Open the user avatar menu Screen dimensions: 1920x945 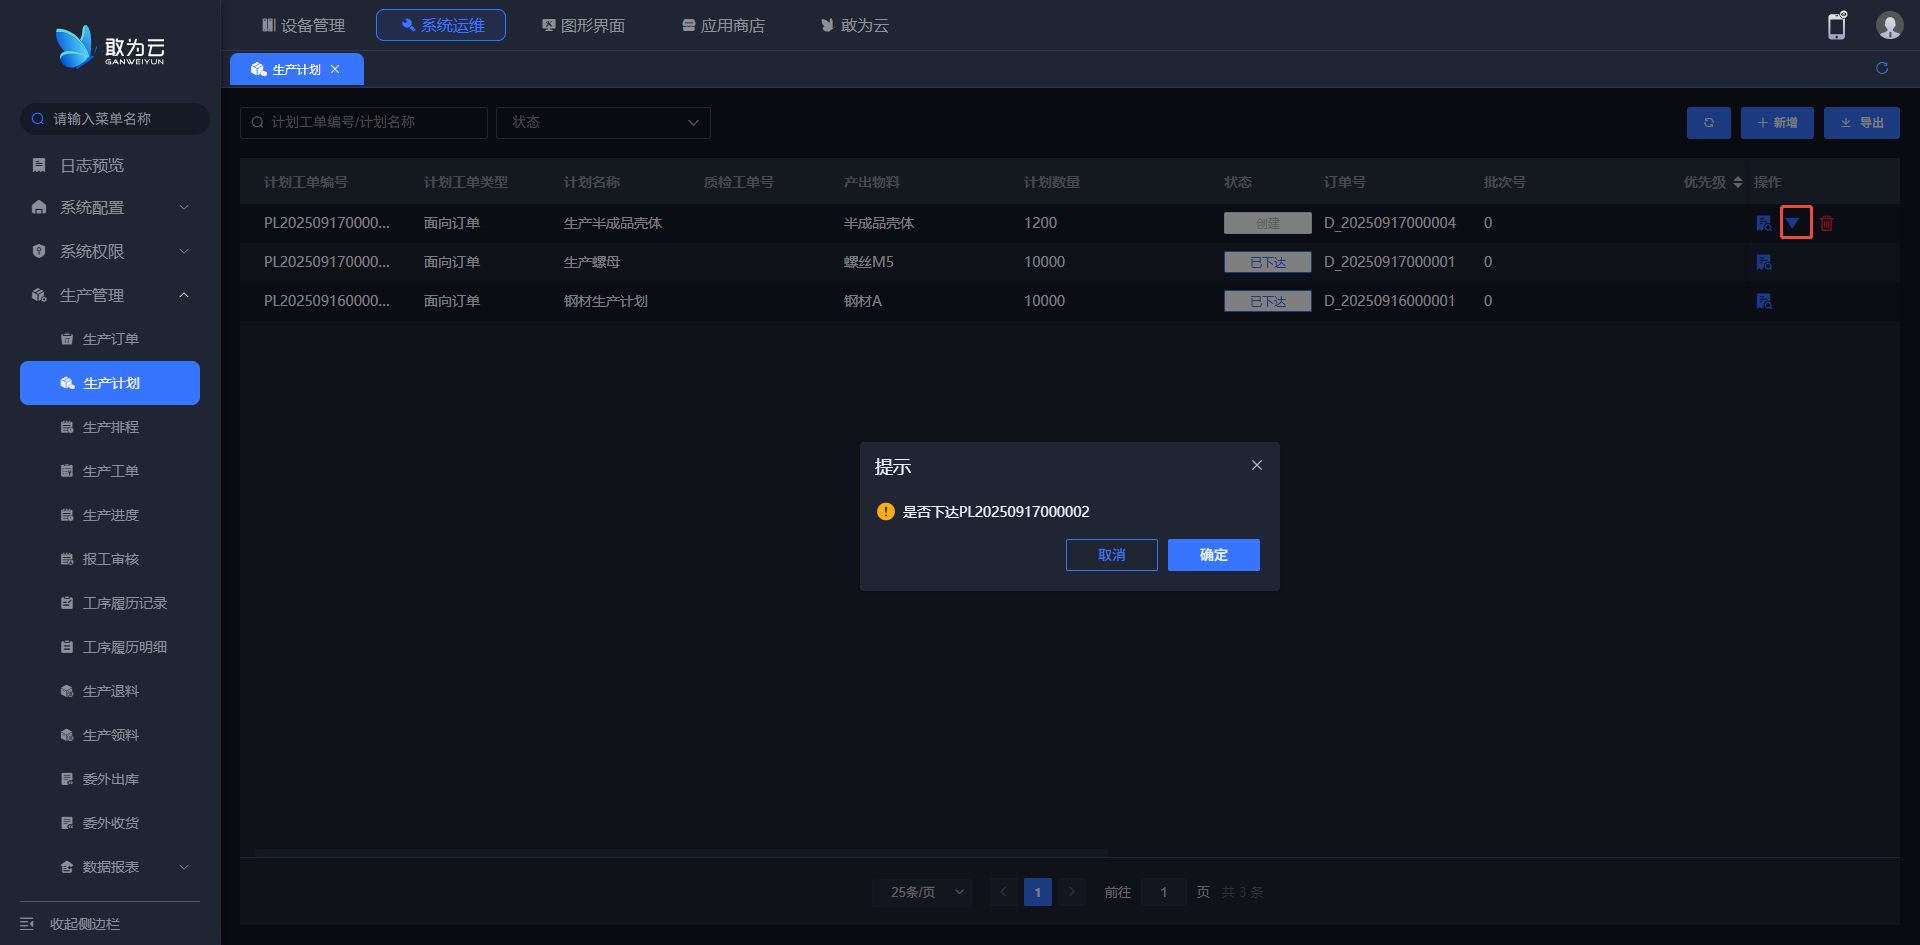click(1888, 26)
